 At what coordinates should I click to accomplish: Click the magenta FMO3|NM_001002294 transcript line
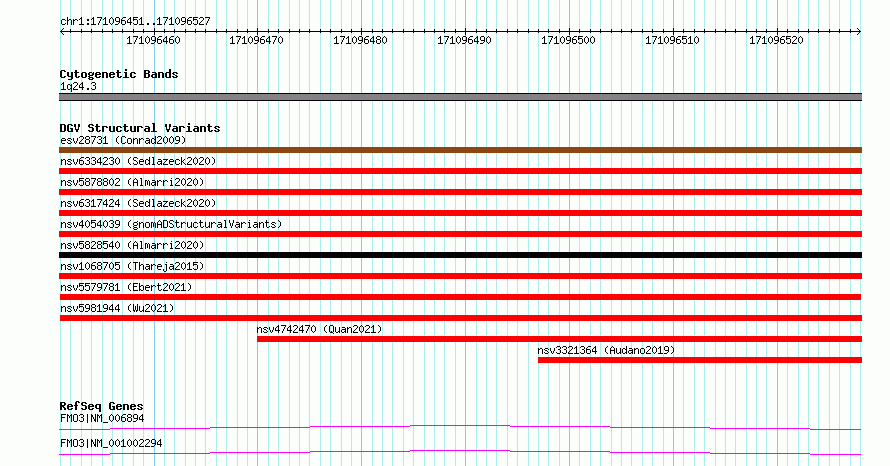pyautogui.click(x=460, y=452)
